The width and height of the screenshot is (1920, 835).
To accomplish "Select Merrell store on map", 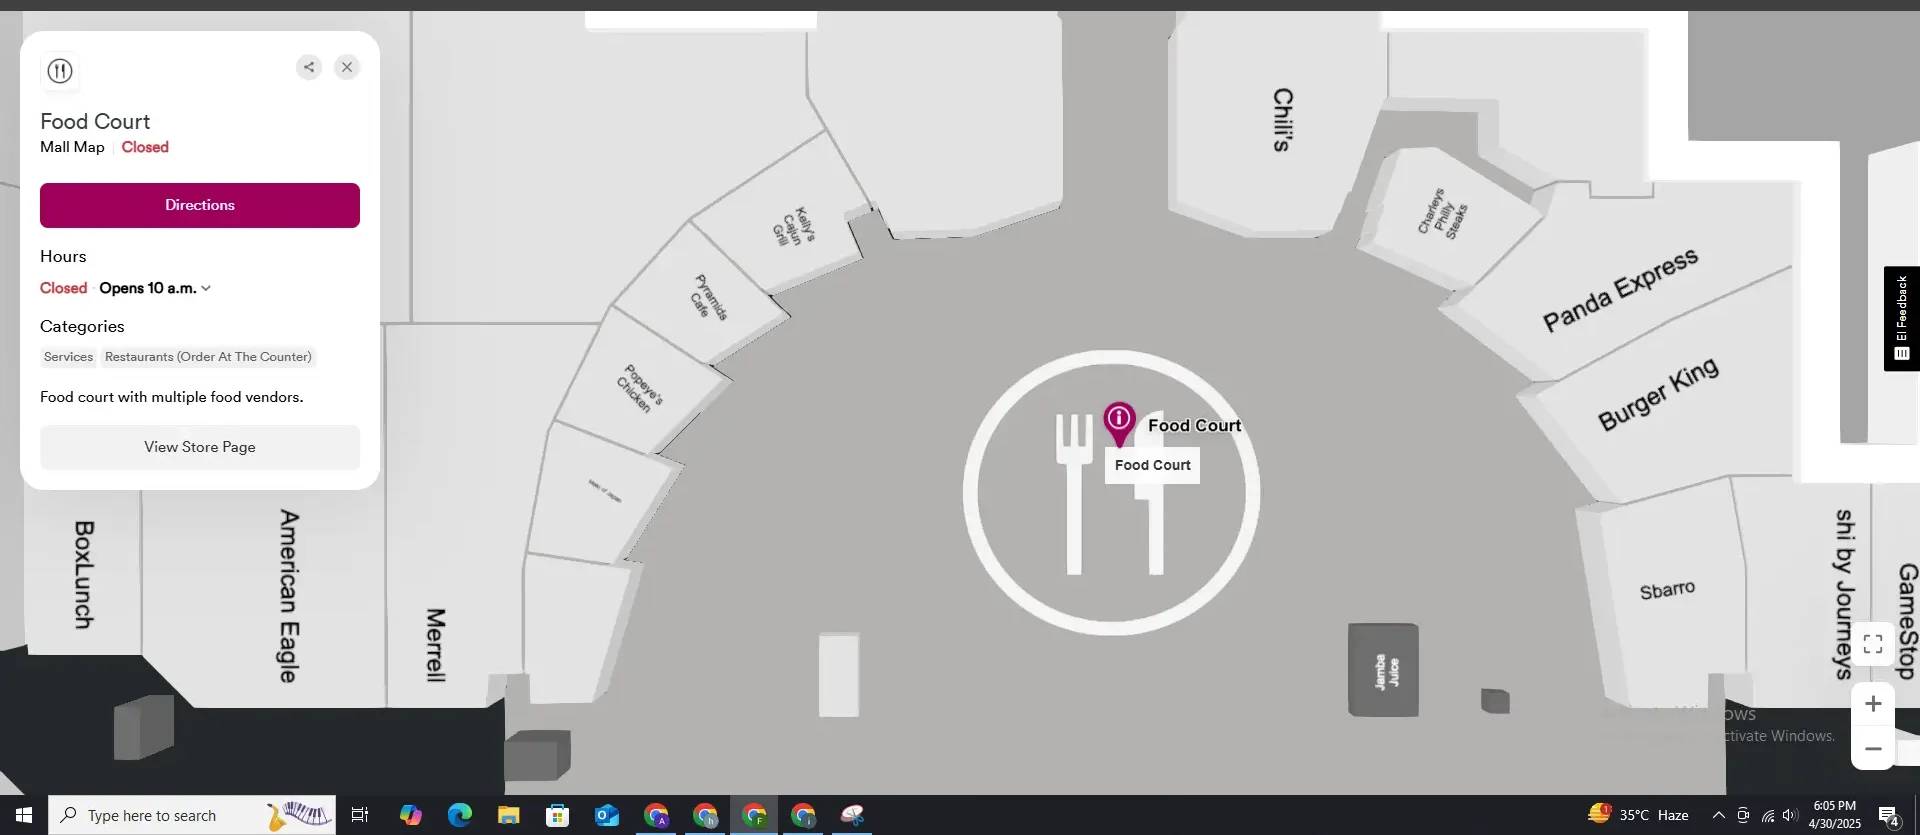I will (435, 645).
